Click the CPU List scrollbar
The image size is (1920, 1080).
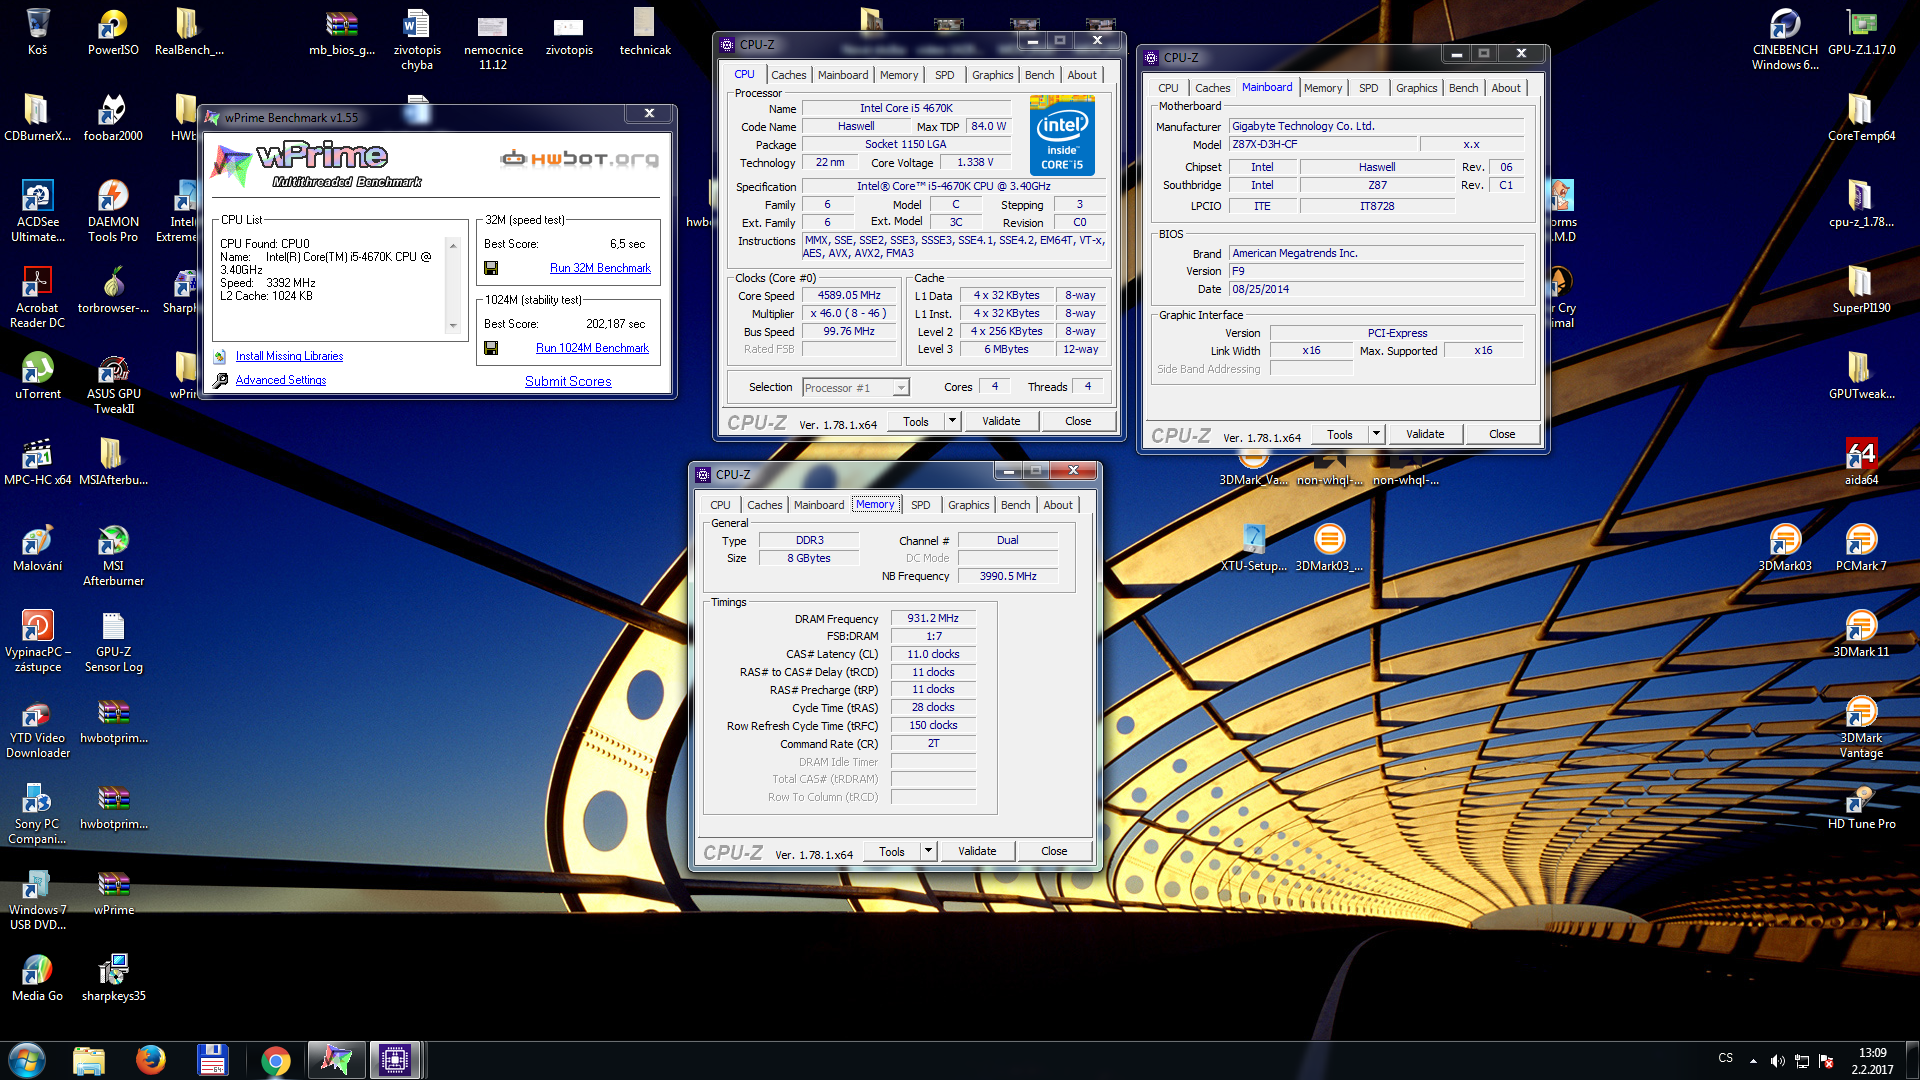click(453, 285)
